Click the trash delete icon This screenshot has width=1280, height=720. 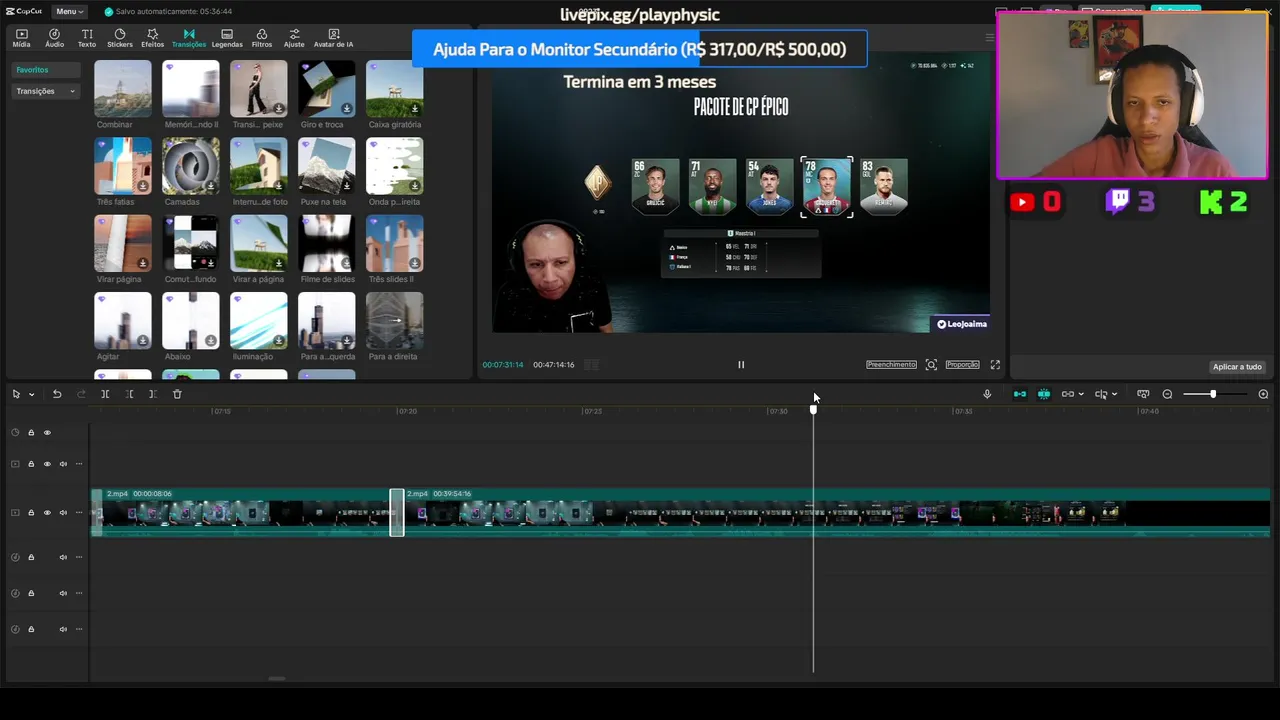tap(177, 394)
